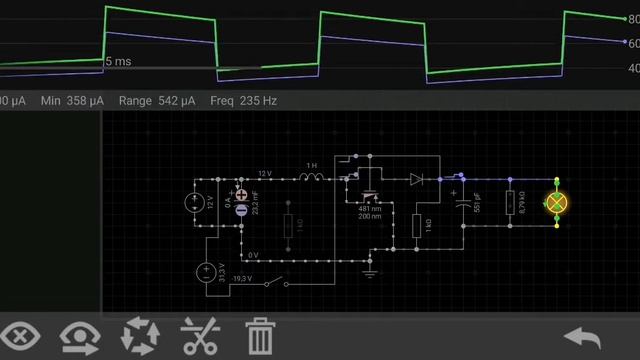Toggle the upper two-way switch above the MOSFET
The height and width of the screenshot is (360, 640).
pos(348,158)
